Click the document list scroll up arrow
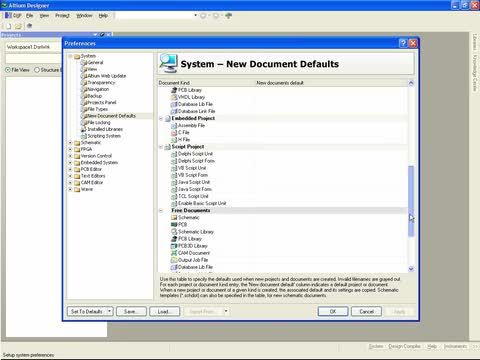The image size is (480, 360). (411, 83)
